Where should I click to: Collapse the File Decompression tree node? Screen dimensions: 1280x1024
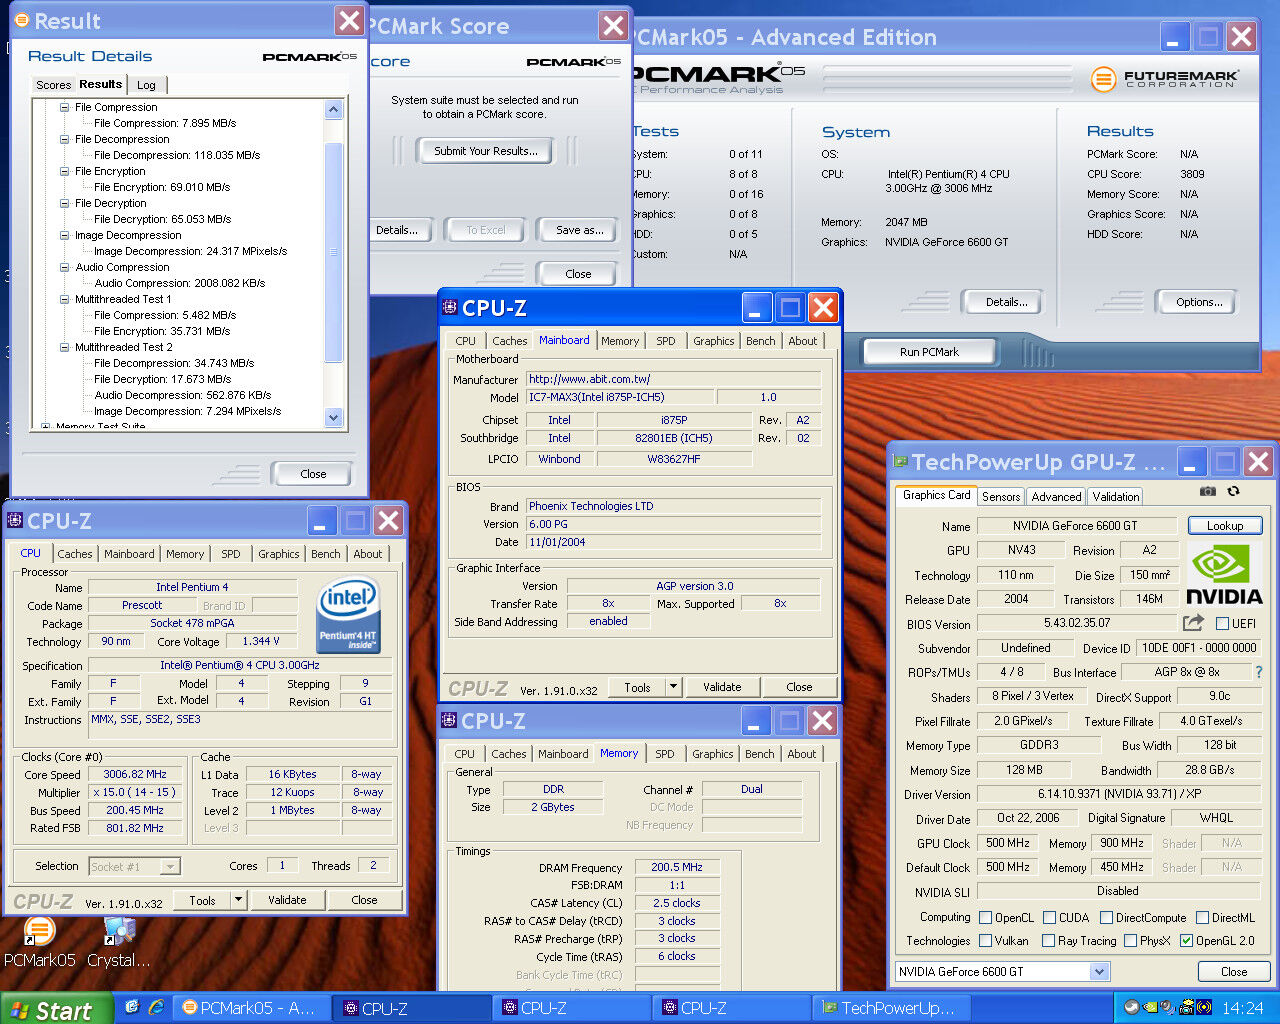64,139
